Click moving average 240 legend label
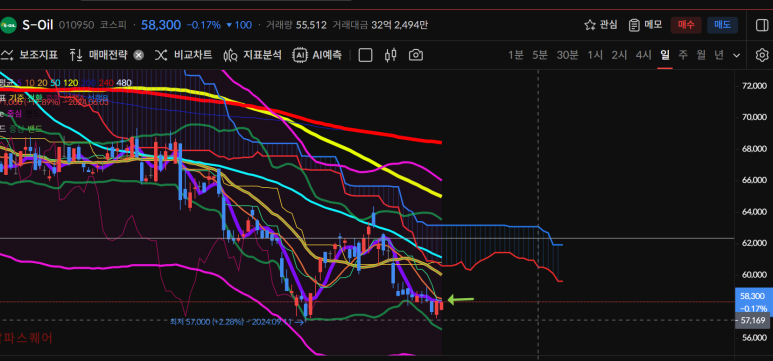The image size is (773, 361). 106,83
